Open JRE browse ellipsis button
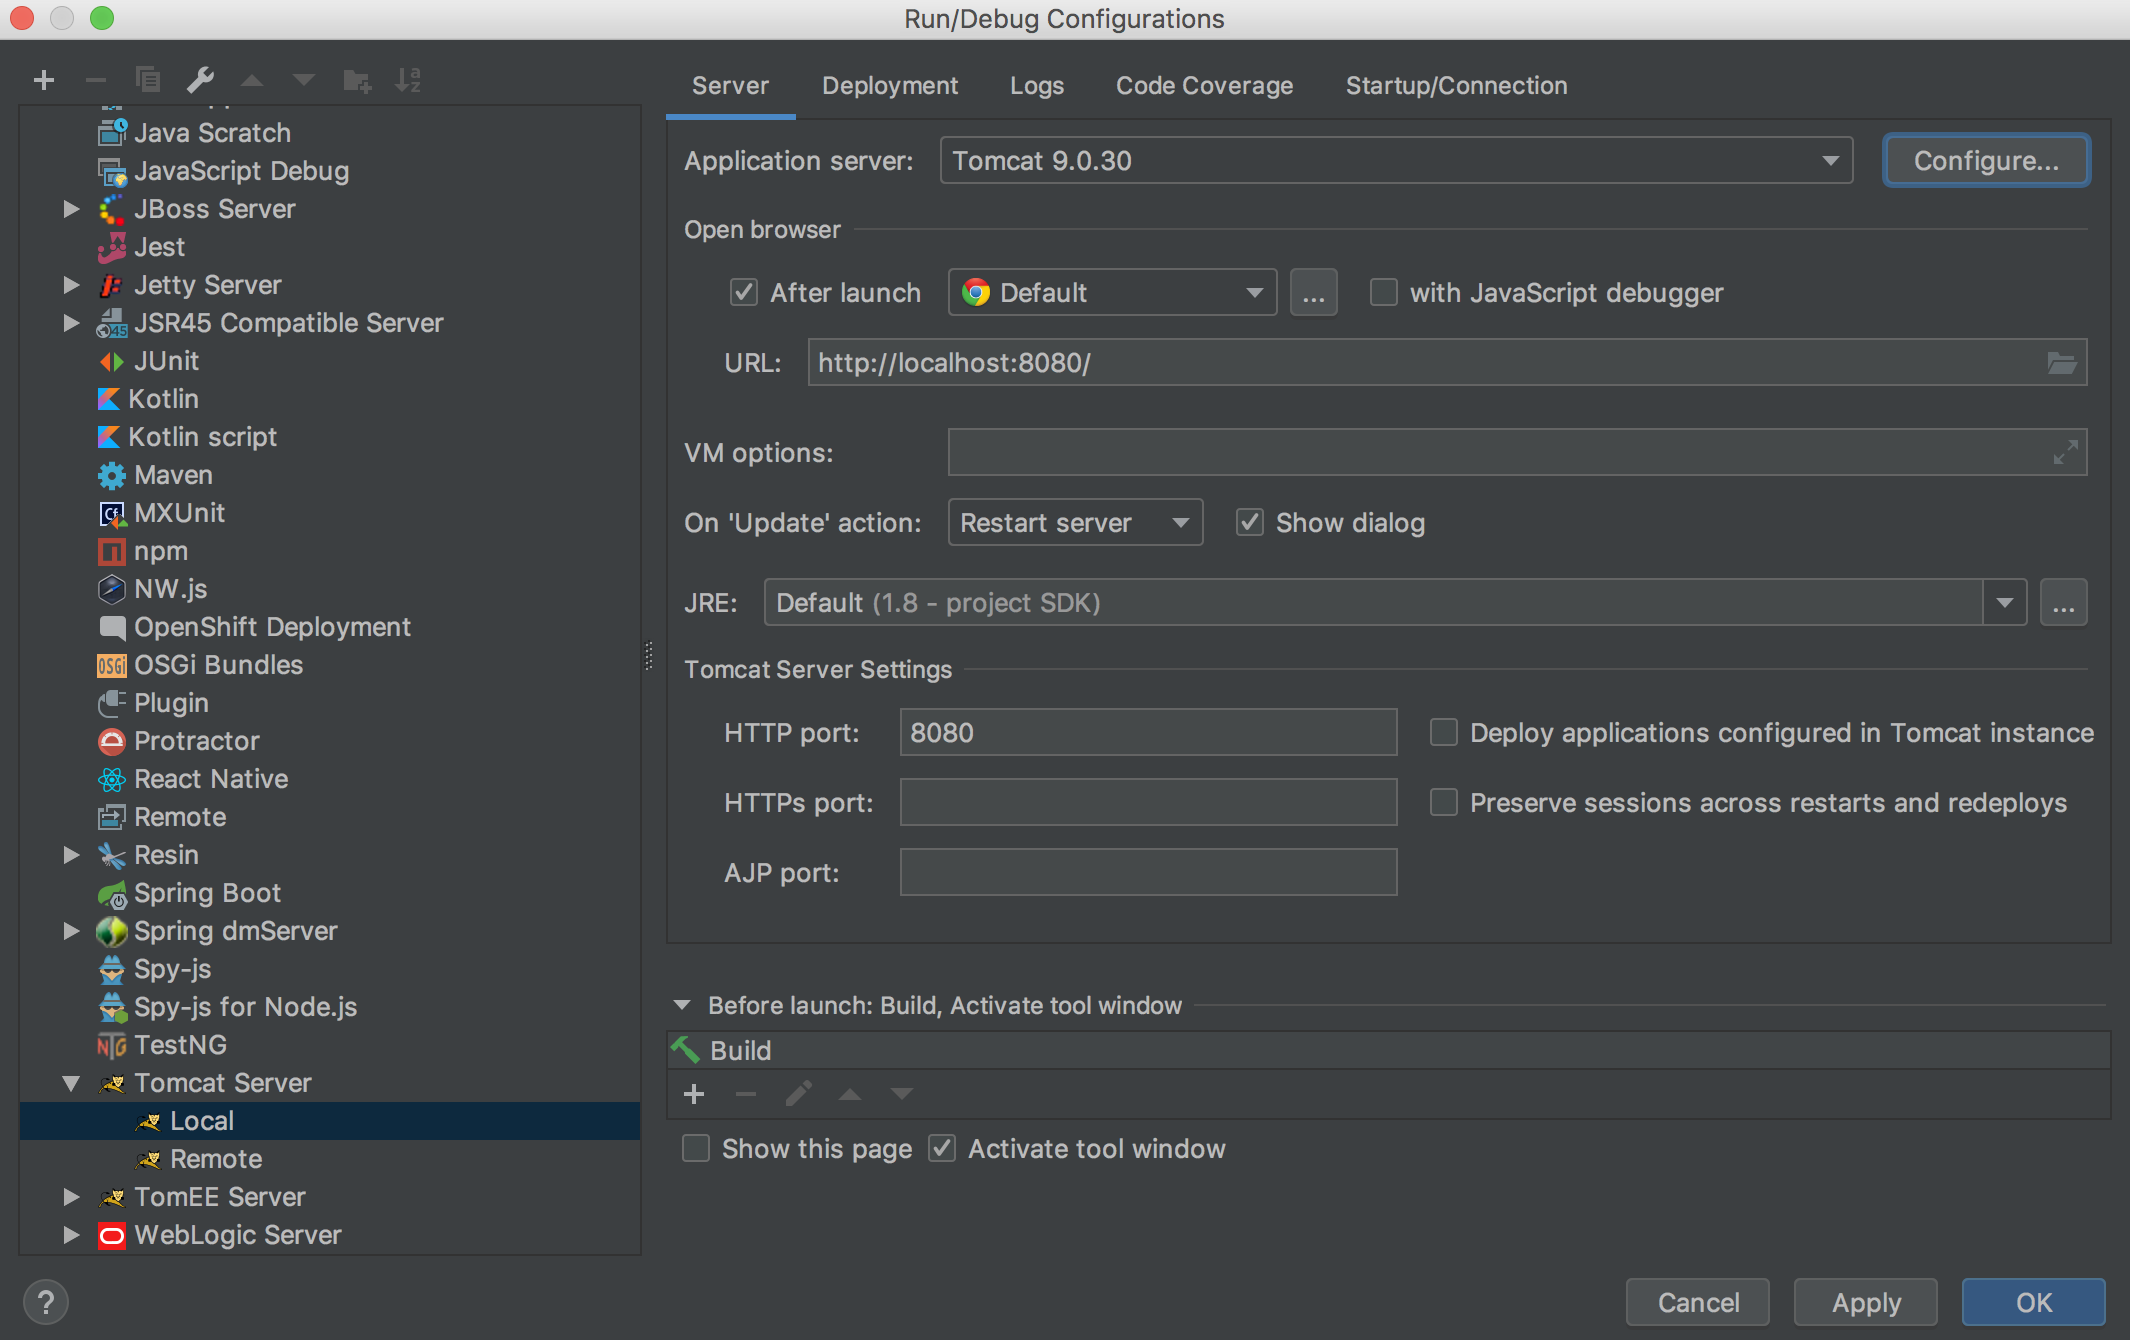2130x1340 pixels. [2063, 603]
